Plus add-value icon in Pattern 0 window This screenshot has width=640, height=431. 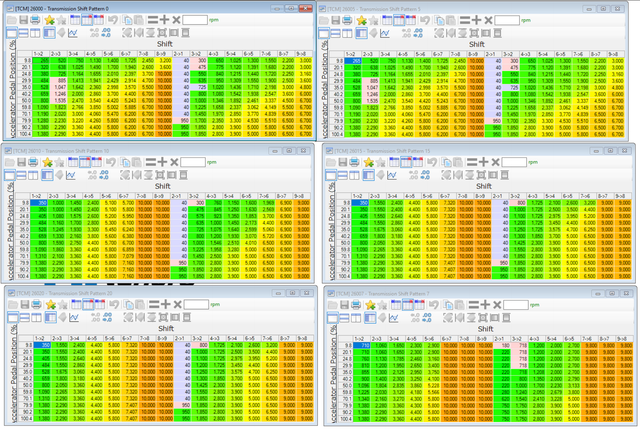click(x=164, y=20)
